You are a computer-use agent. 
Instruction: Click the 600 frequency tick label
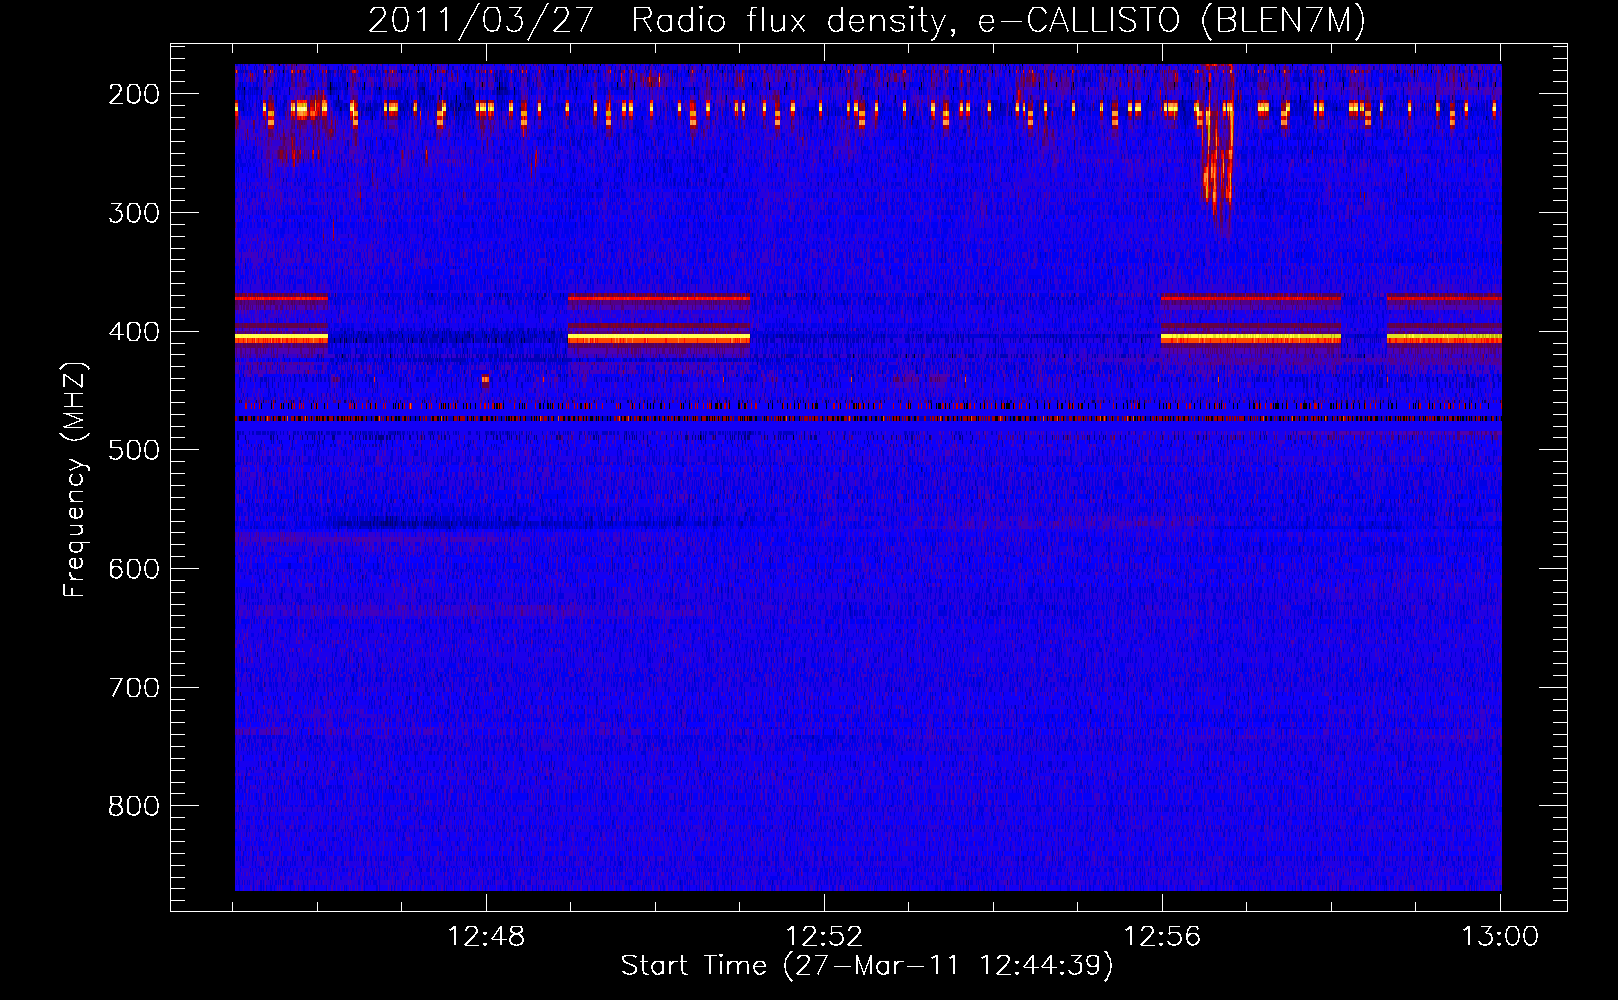tap(134, 569)
